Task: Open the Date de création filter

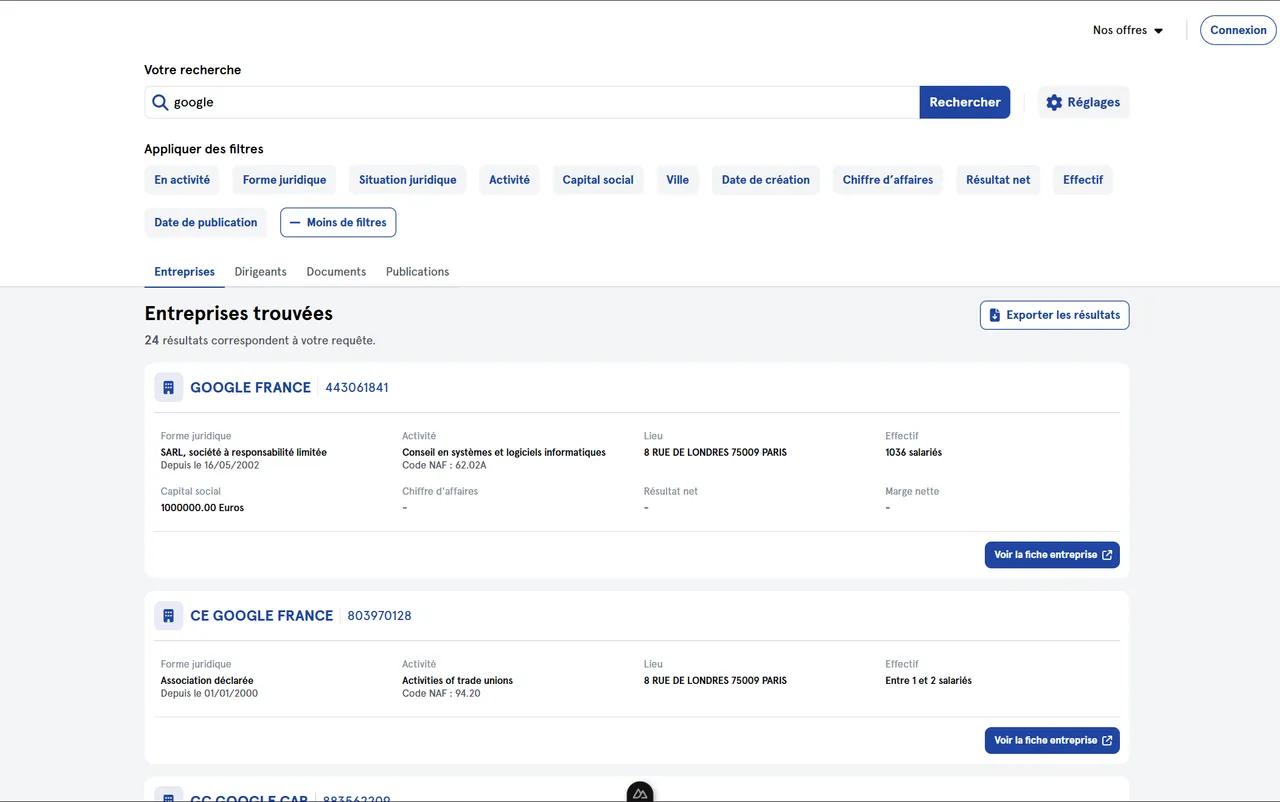Action: pyautogui.click(x=766, y=180)
